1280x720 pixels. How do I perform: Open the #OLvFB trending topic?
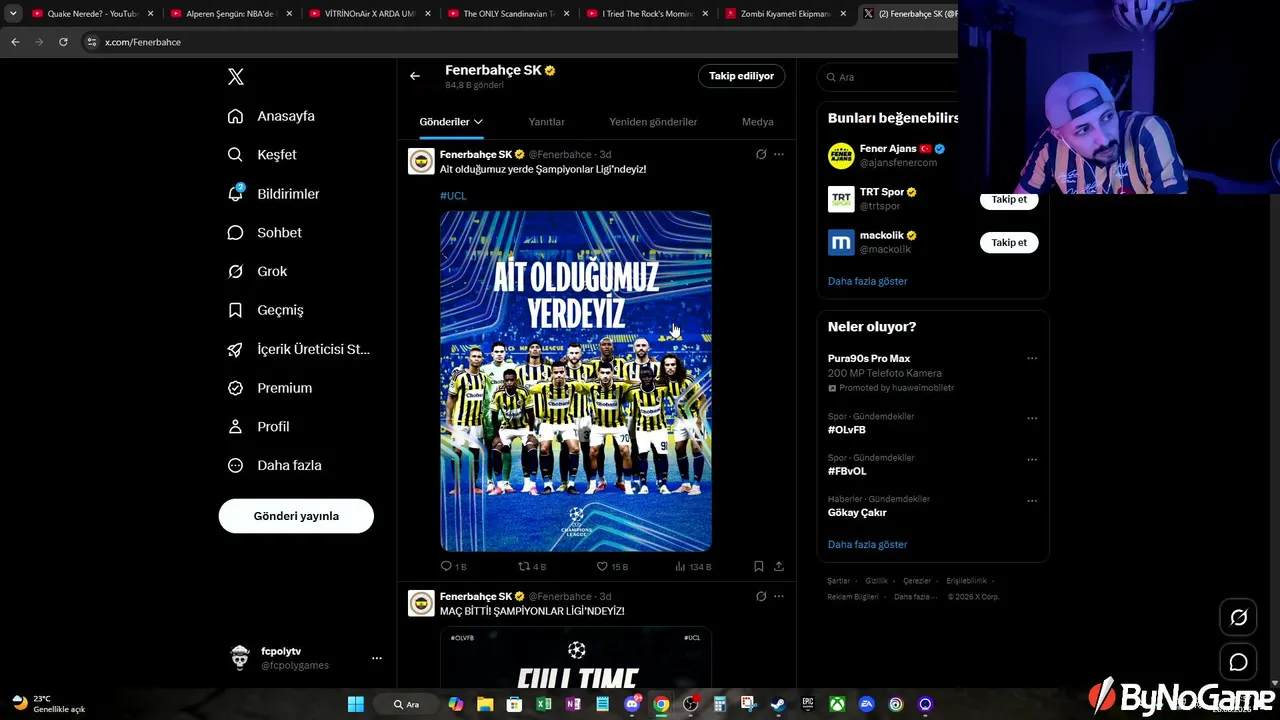847,430
